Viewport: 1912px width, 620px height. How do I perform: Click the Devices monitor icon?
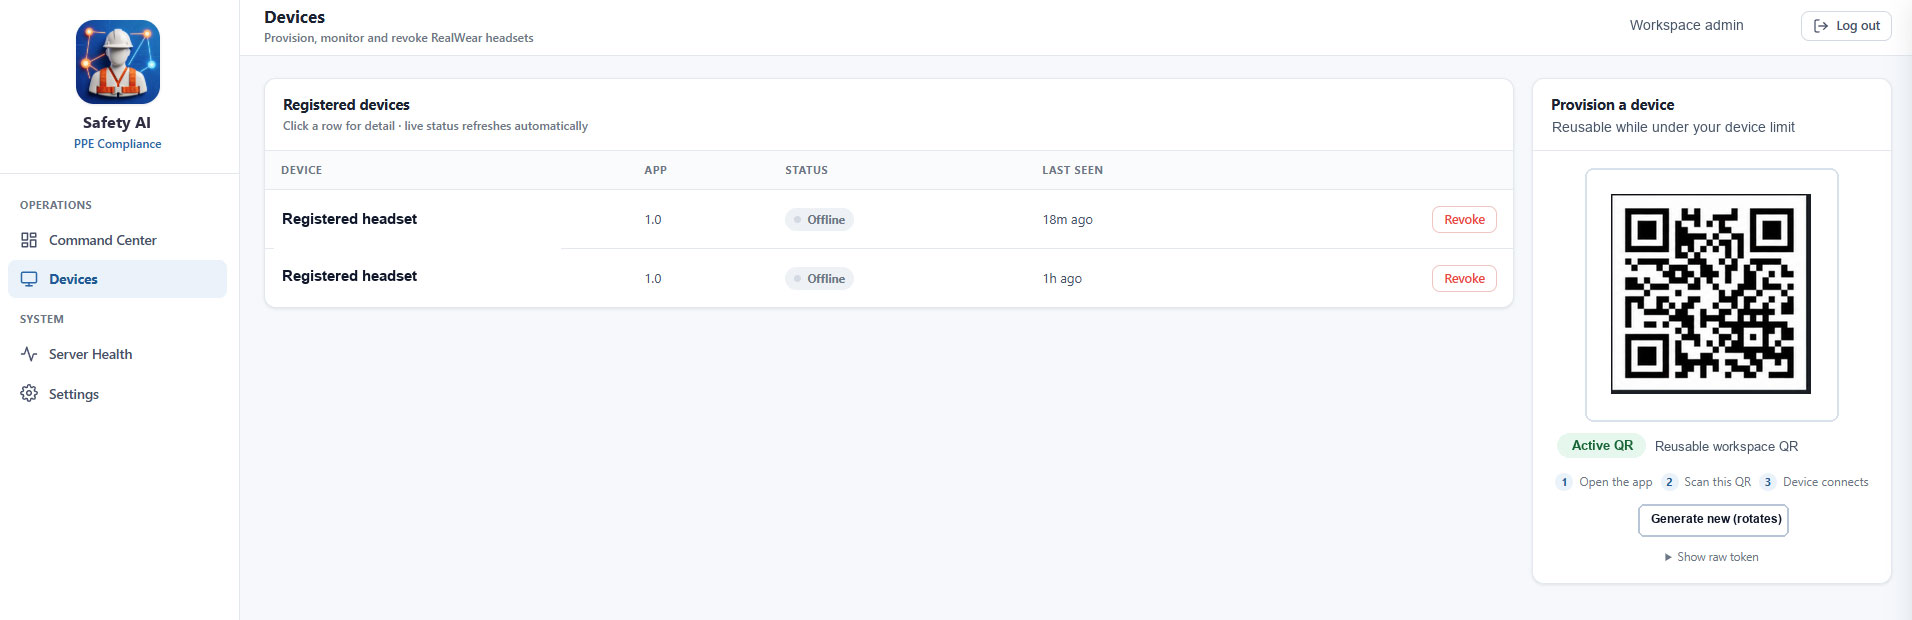[x=29, y=279]
